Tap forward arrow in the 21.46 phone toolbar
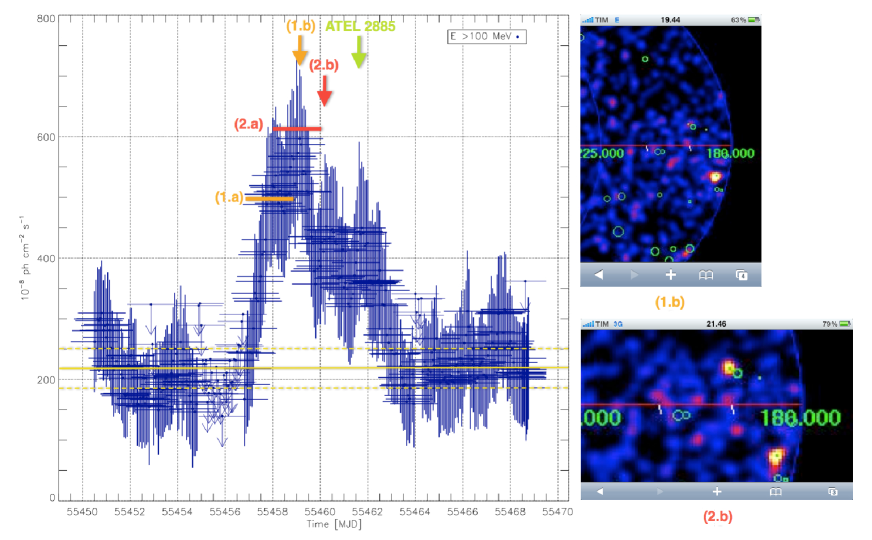872x540 pixels. point(660,492)
